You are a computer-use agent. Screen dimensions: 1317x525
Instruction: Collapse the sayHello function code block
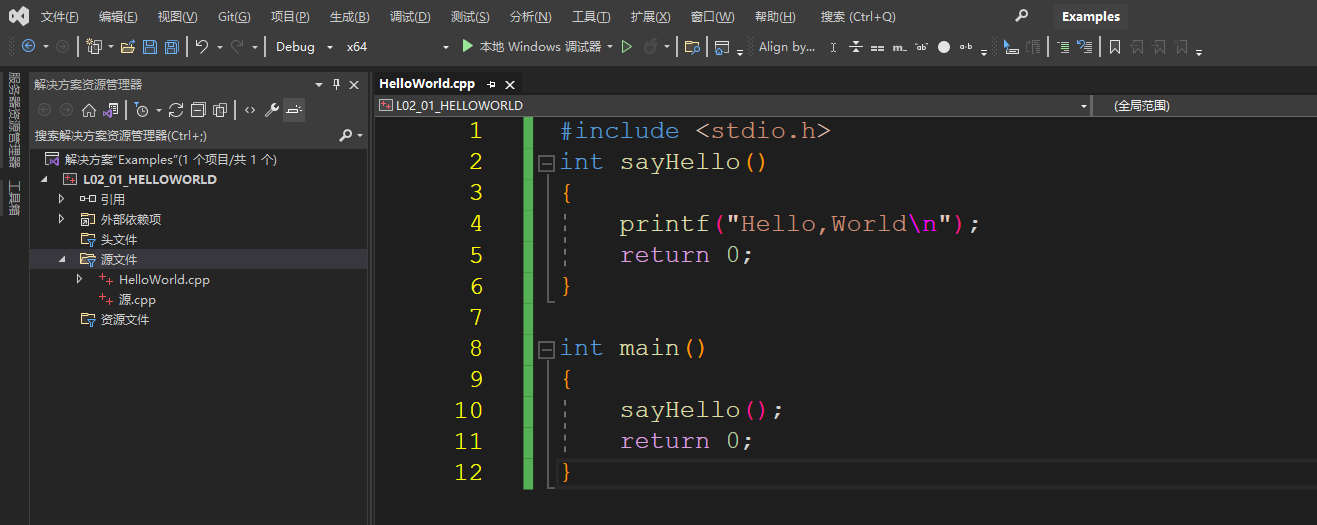click(x=546, y=162)
